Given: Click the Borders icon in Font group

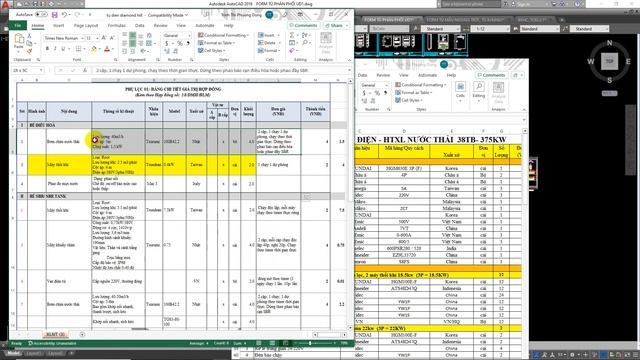Looking at the screenshot, I should pyautogui.click(x=78, y=49).
